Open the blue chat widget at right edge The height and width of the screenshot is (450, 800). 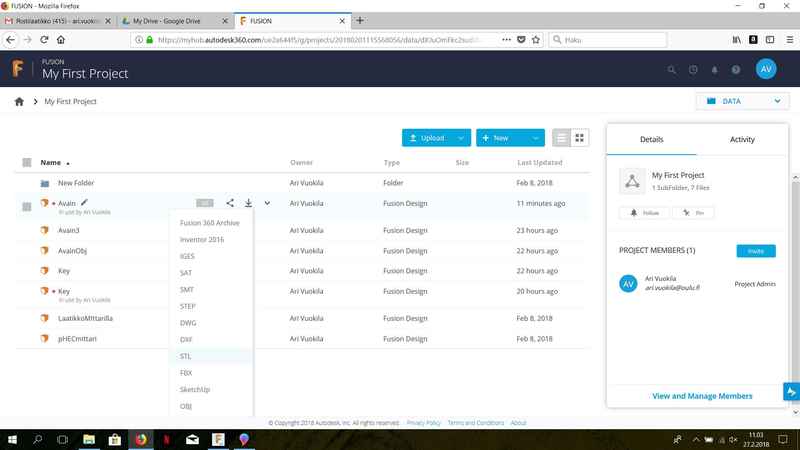tap(791, 392)
